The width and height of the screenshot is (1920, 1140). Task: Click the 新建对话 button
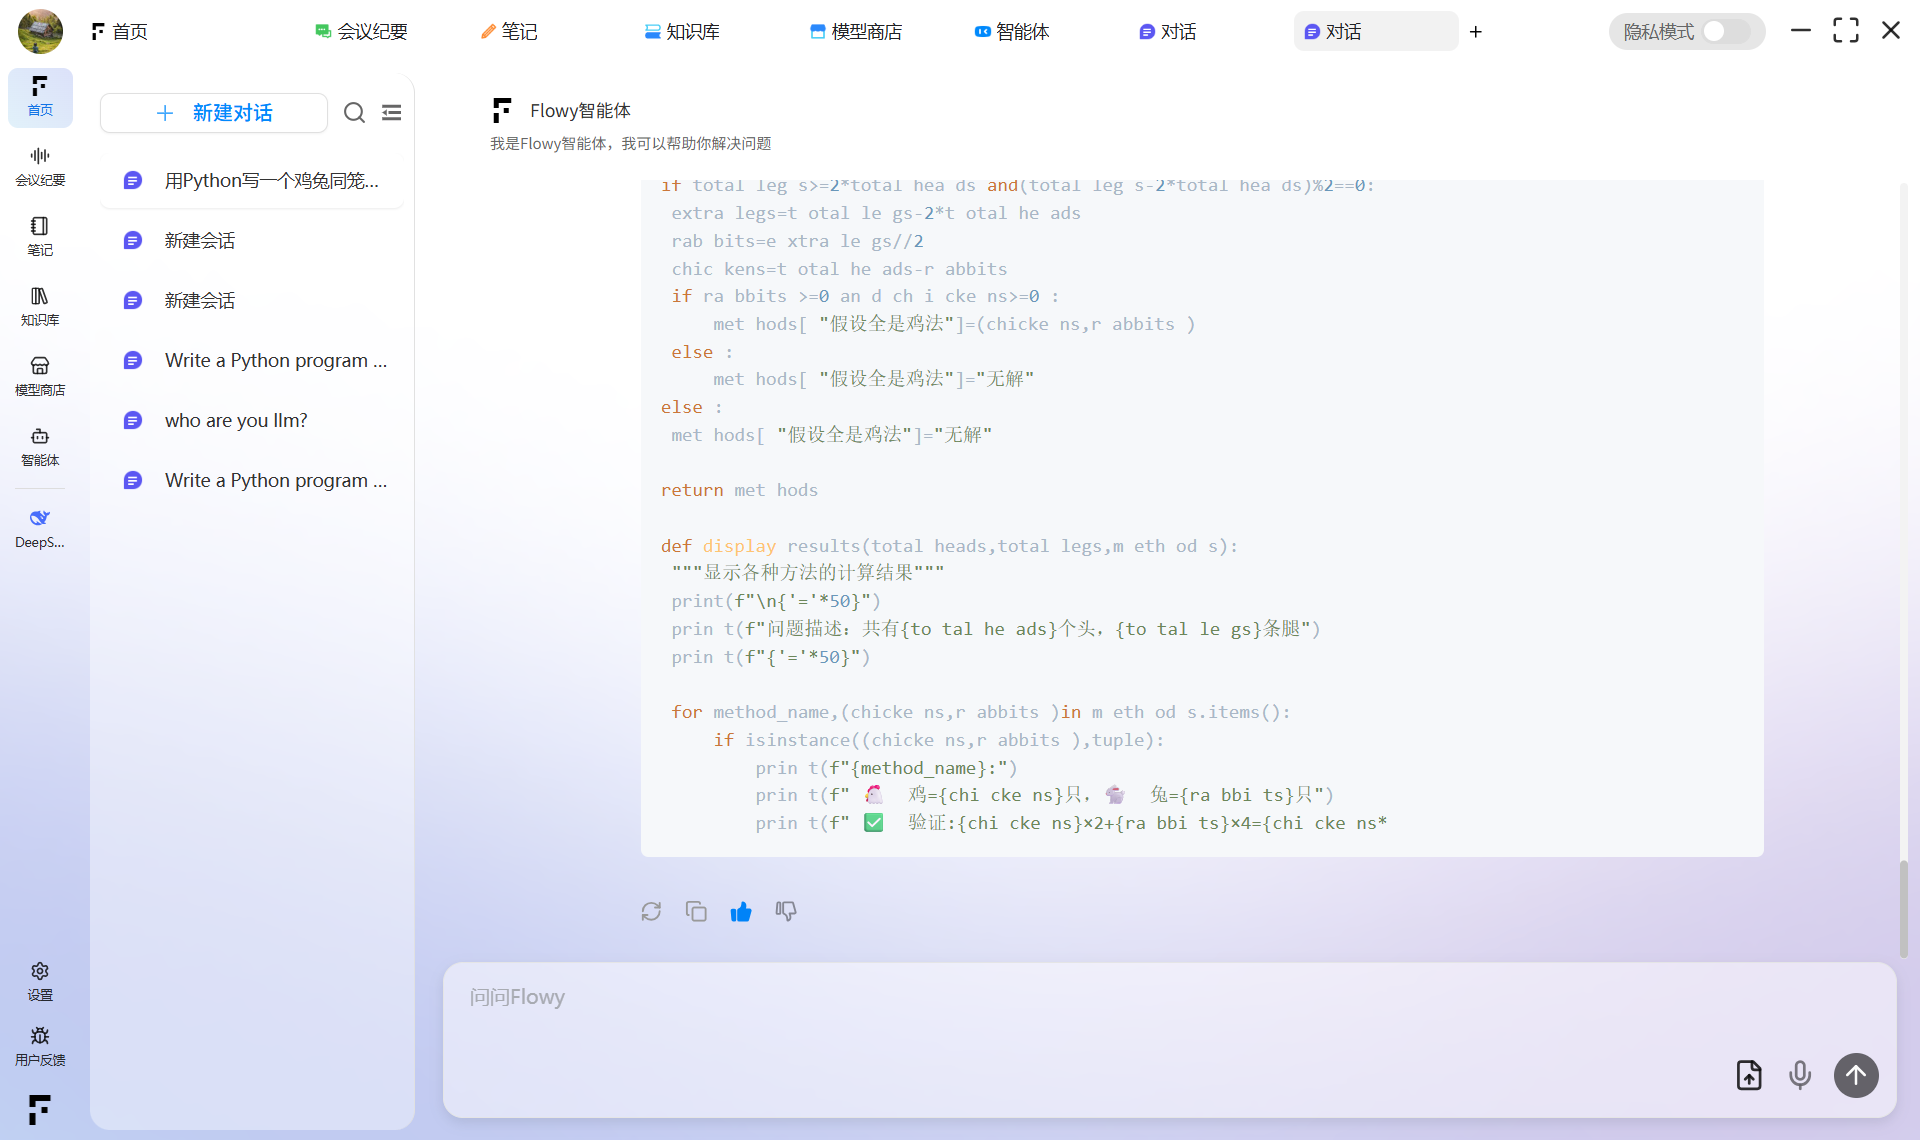(213, 113)
